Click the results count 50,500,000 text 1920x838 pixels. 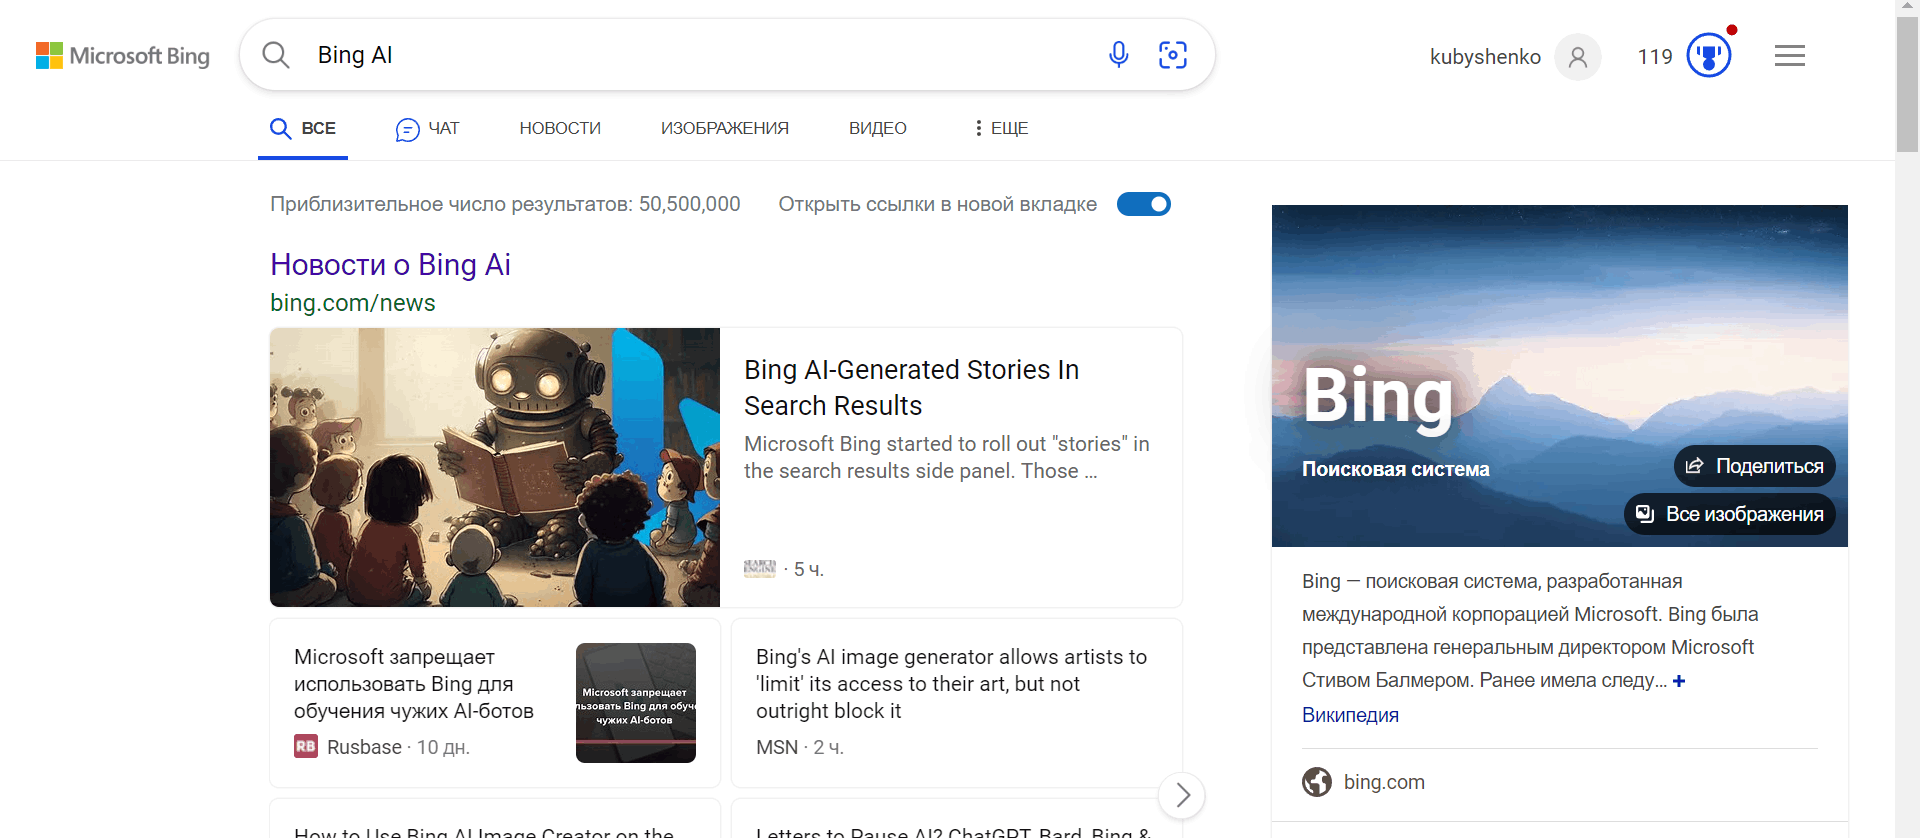point(505,204)
